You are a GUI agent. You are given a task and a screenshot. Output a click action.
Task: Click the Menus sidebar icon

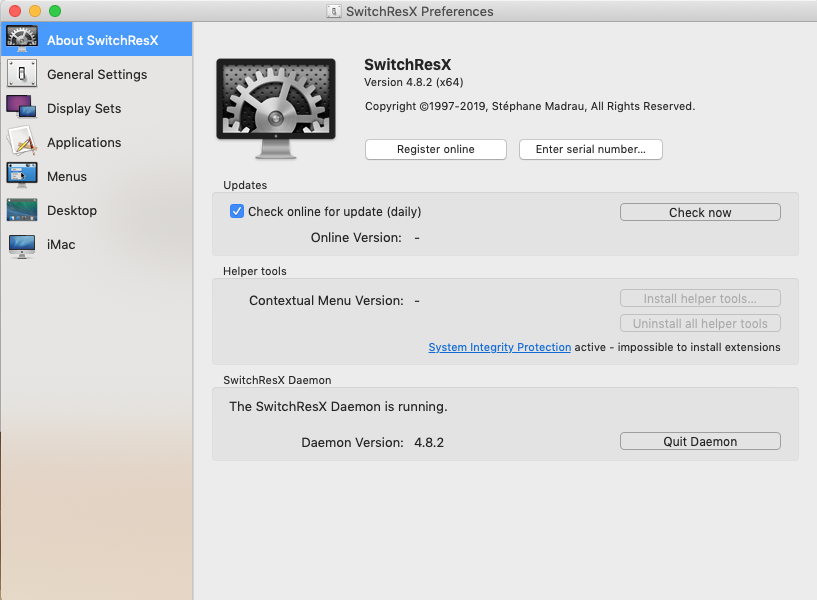click(x=22, y=176)
